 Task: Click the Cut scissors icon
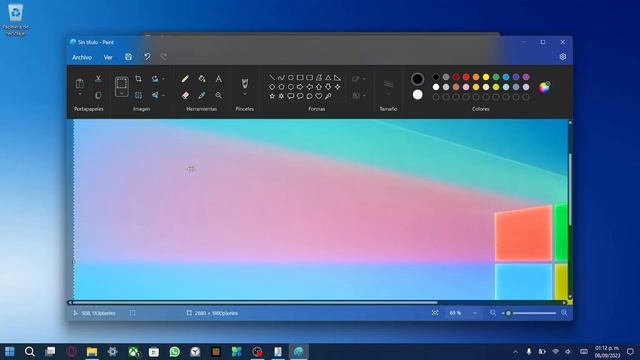pos(98,79)
